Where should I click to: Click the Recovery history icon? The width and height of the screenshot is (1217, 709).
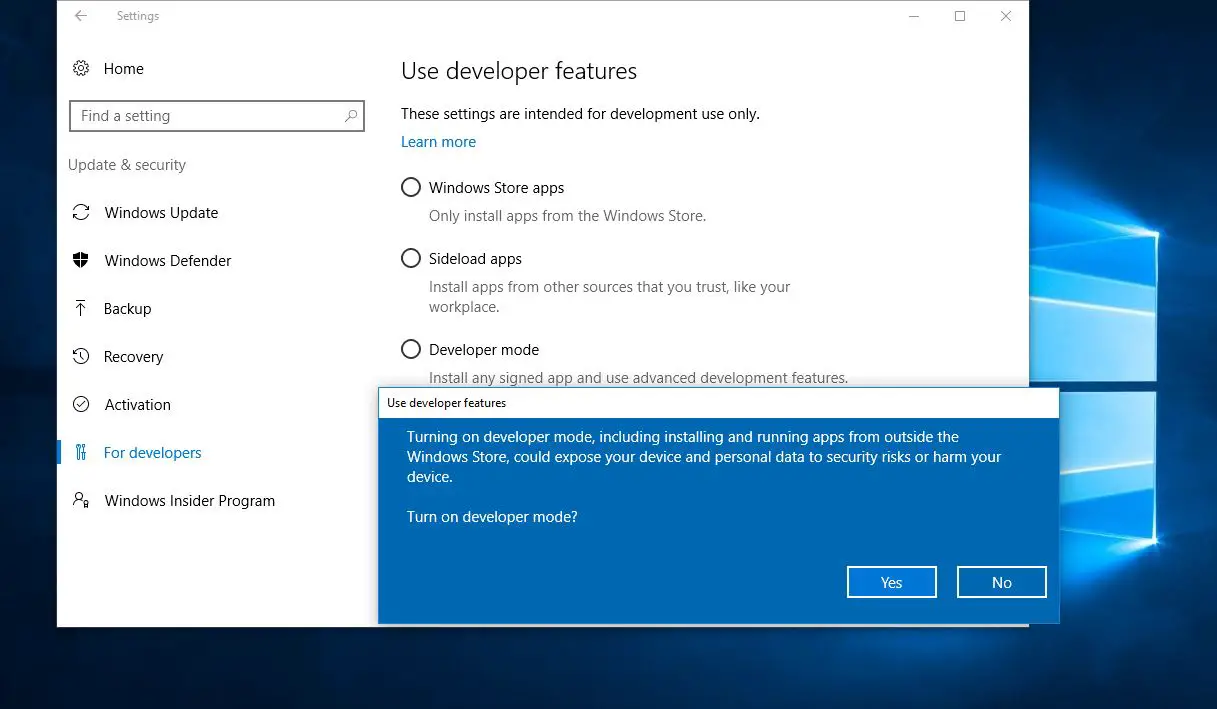81,356
